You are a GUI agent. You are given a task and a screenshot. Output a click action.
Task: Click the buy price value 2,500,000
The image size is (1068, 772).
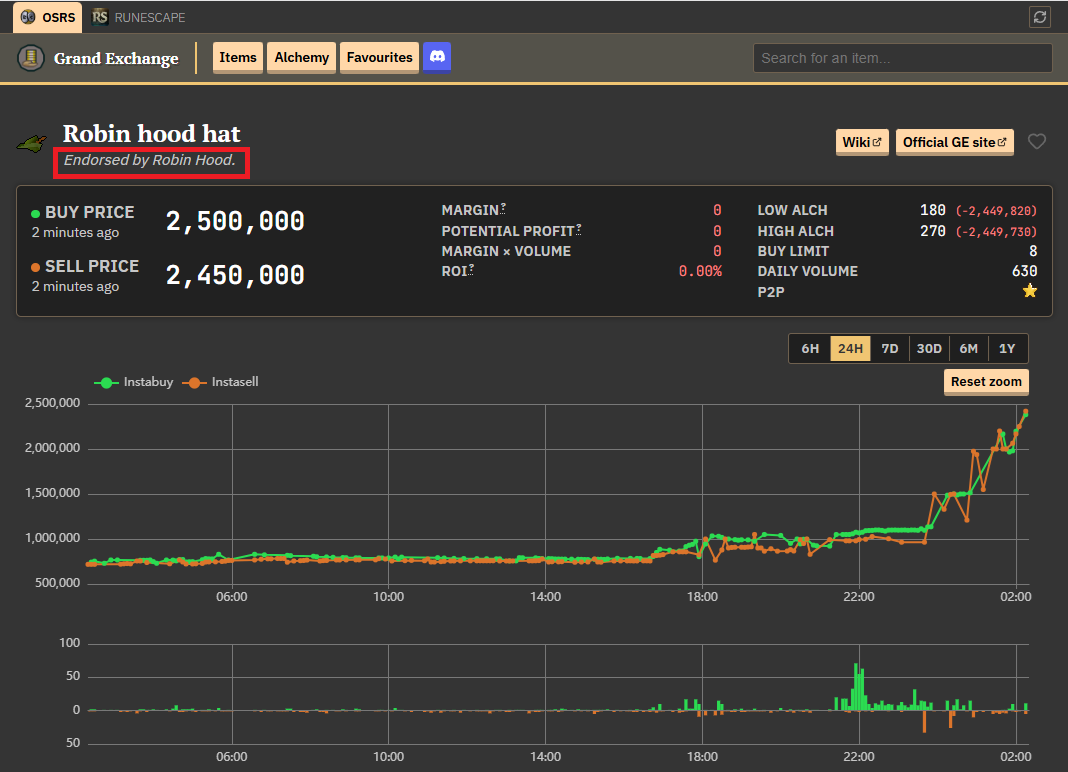point(235,221)
